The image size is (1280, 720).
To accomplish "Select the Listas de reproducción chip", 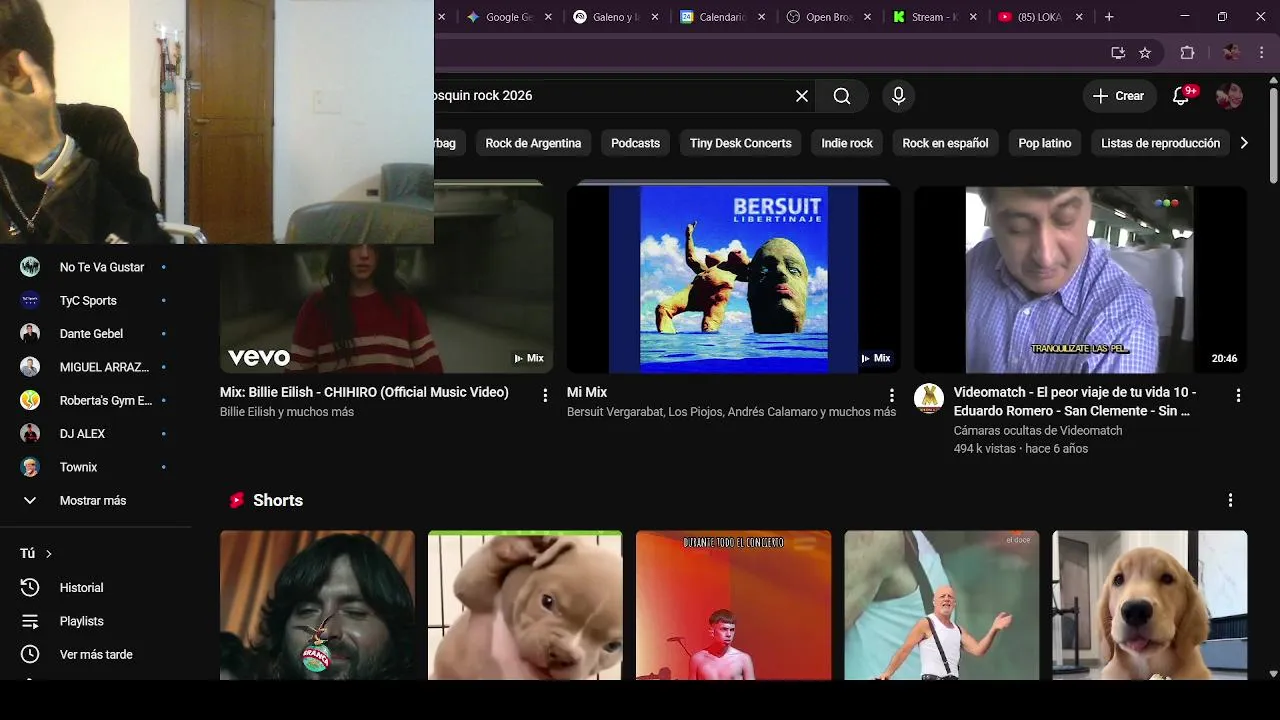I will [x=1160, y=143].
